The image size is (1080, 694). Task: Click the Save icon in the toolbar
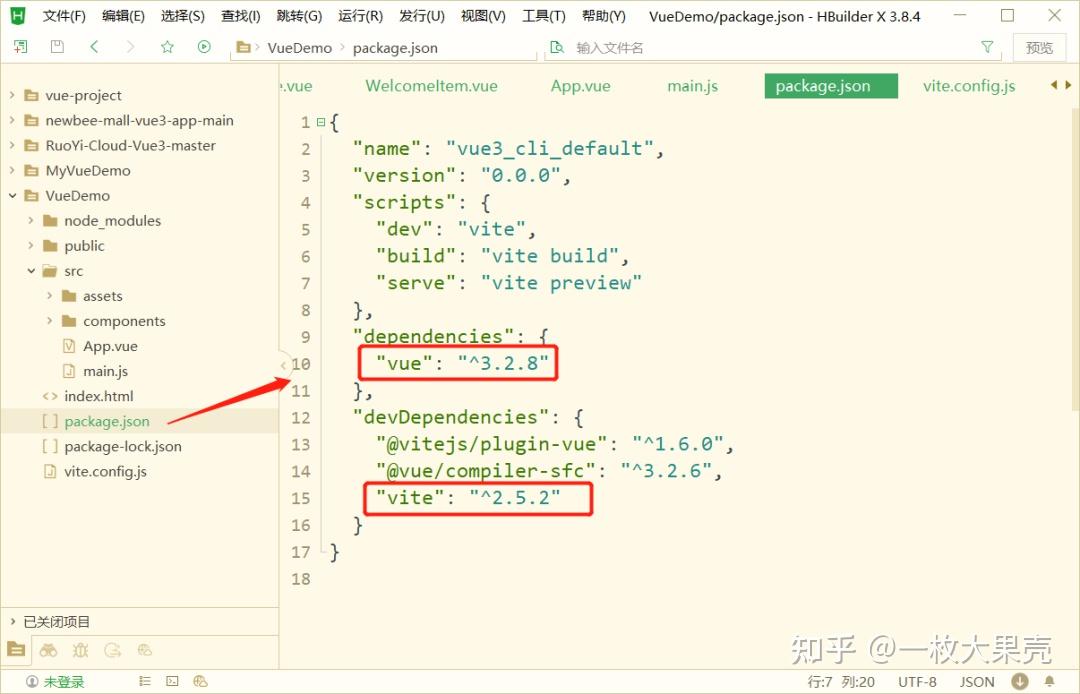[56, 46]
